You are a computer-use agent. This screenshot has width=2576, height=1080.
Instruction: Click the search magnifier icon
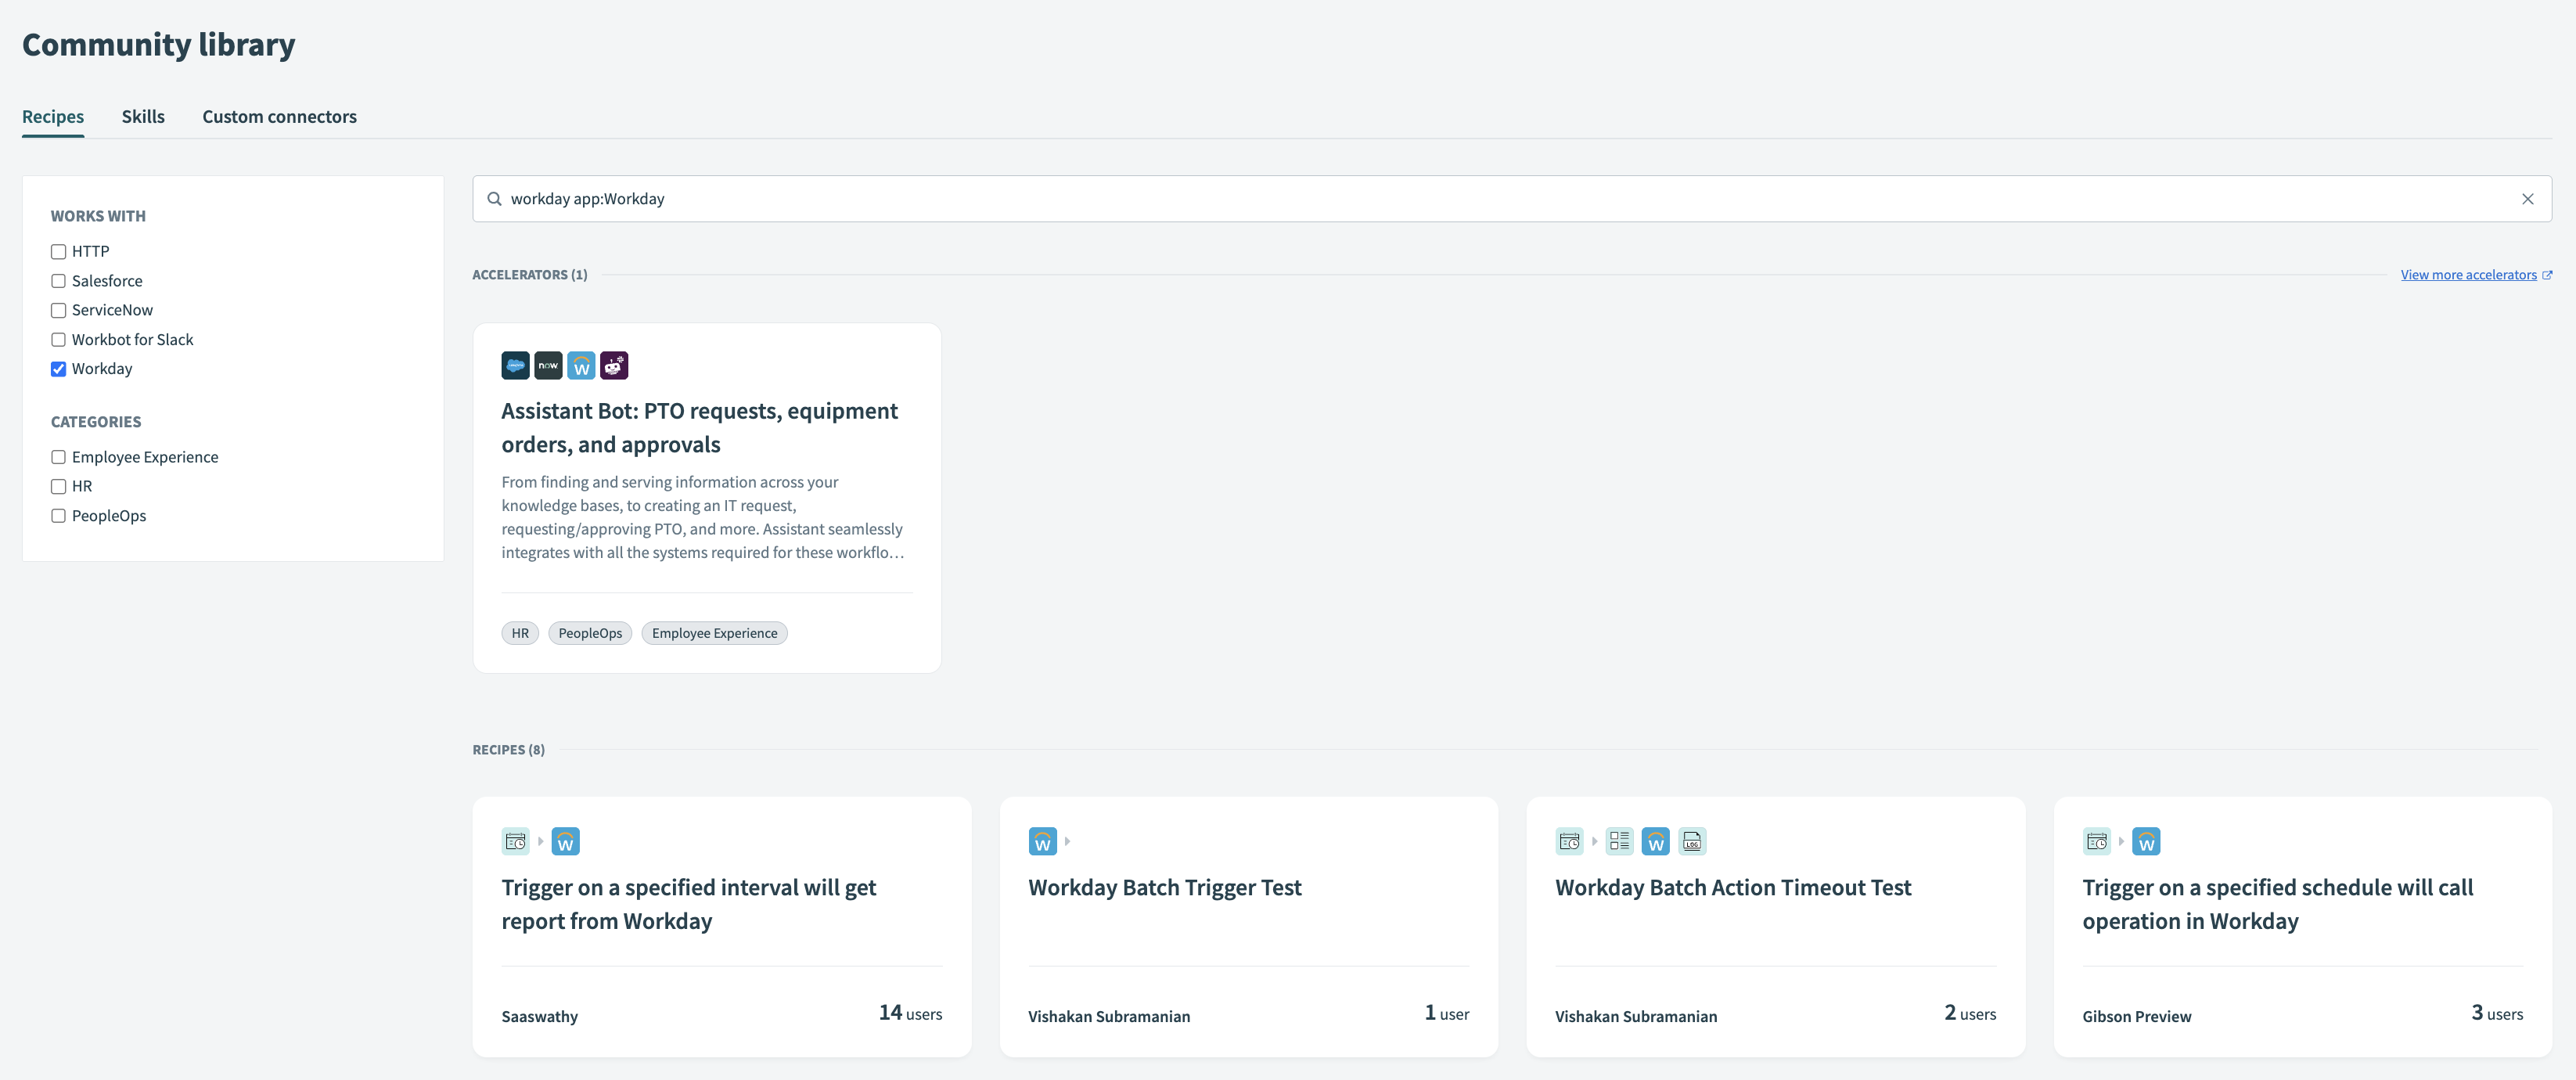(494, 199)
